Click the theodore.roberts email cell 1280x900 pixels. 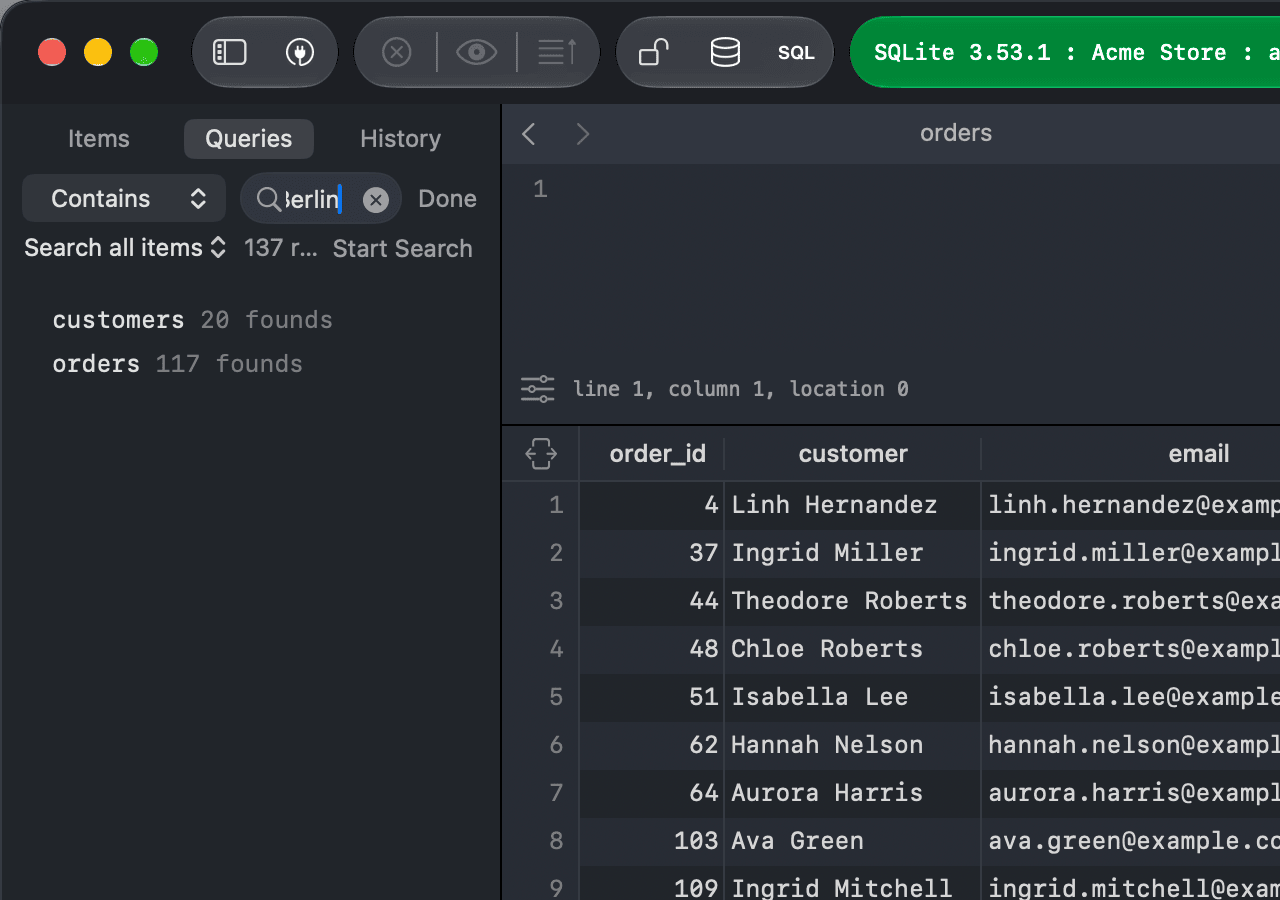tap(1131, 601)
